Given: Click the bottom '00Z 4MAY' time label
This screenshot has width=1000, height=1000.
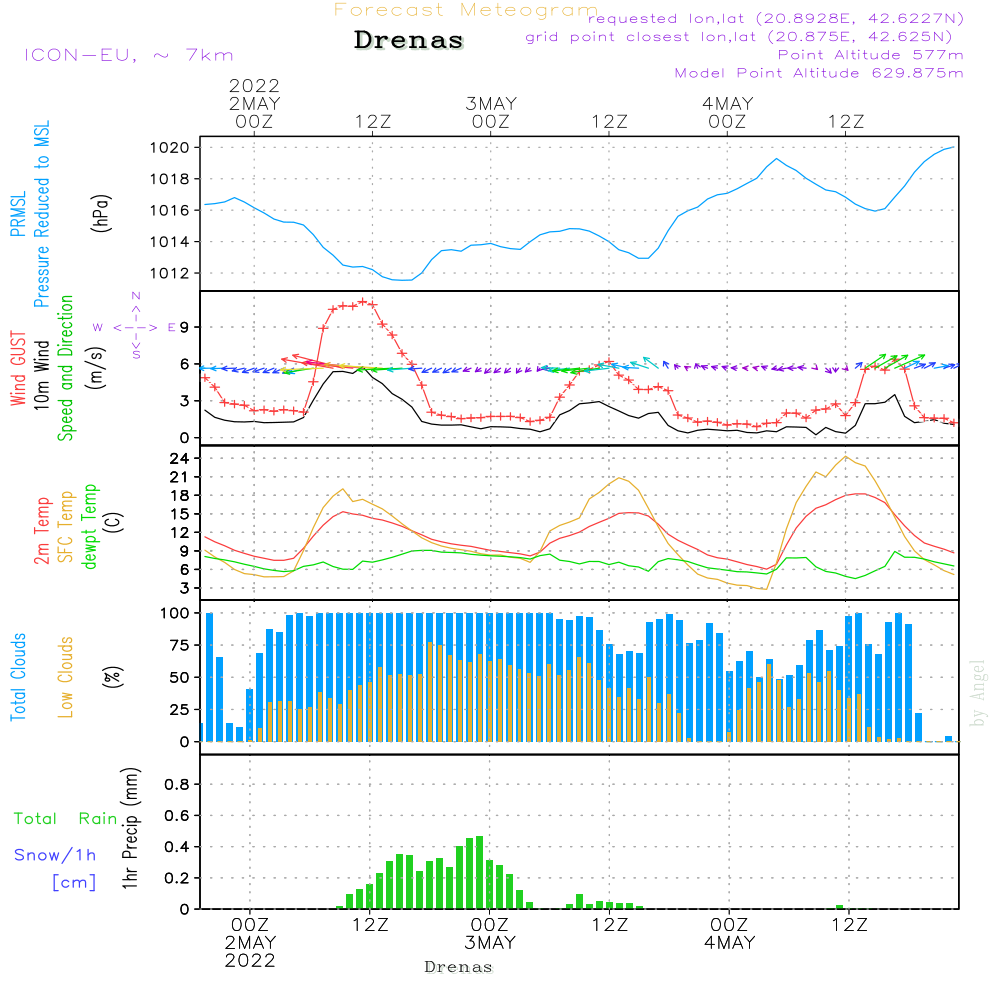Looking at the screenshot, I should click(729, 934).
